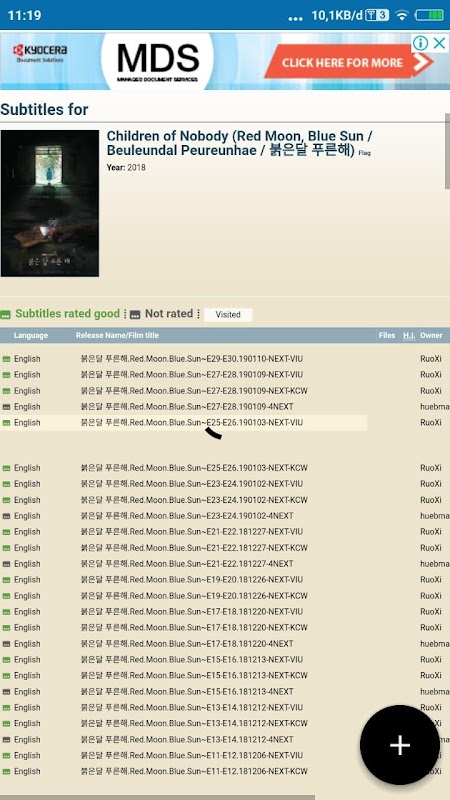Open subtitle E21-E22.181227-NEXT-KCW
Image resolution: width=450 pixels, height=800 pixels.
tap(194, 548)
